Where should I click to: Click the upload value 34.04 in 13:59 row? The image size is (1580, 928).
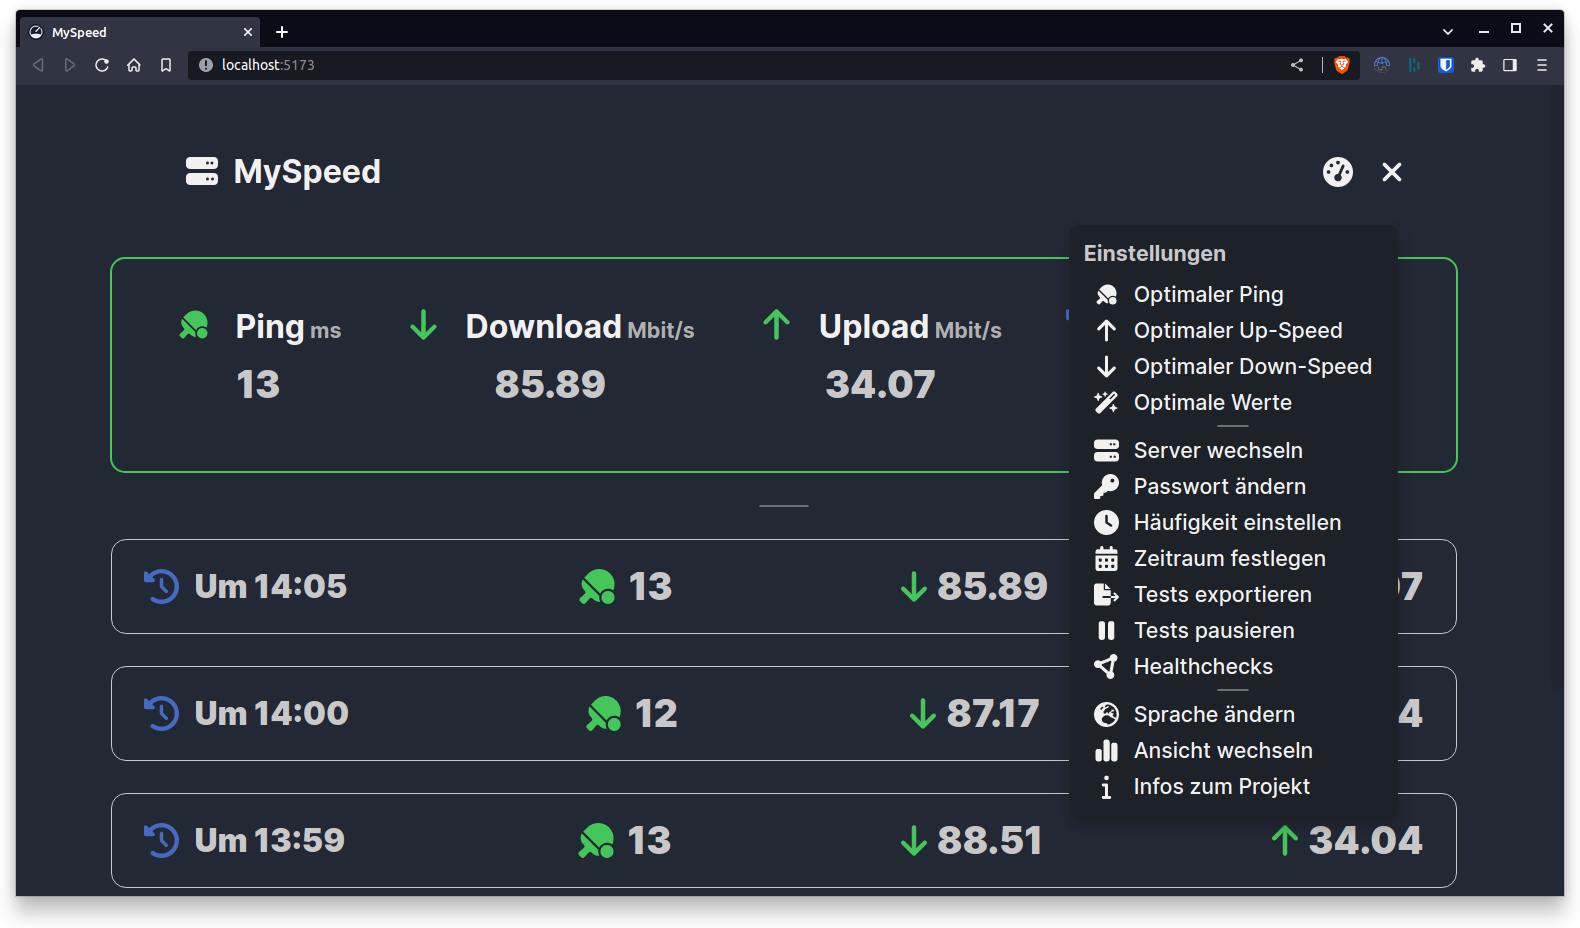click(1365, 840)
